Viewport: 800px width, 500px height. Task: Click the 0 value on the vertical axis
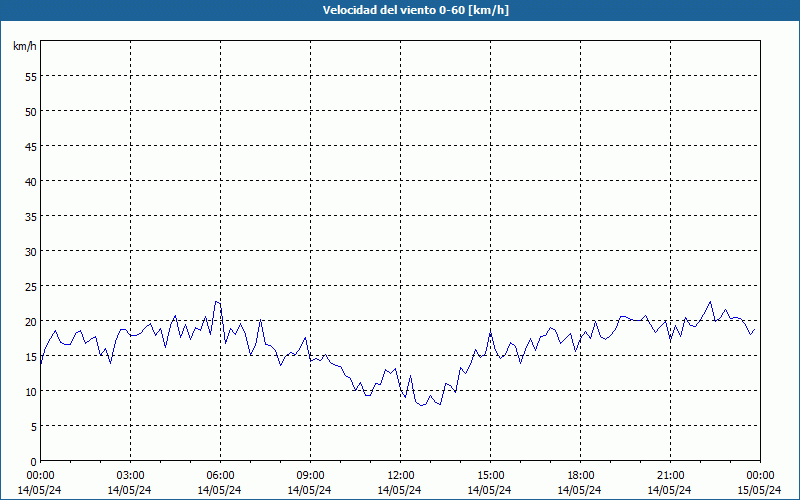point(34,462)
